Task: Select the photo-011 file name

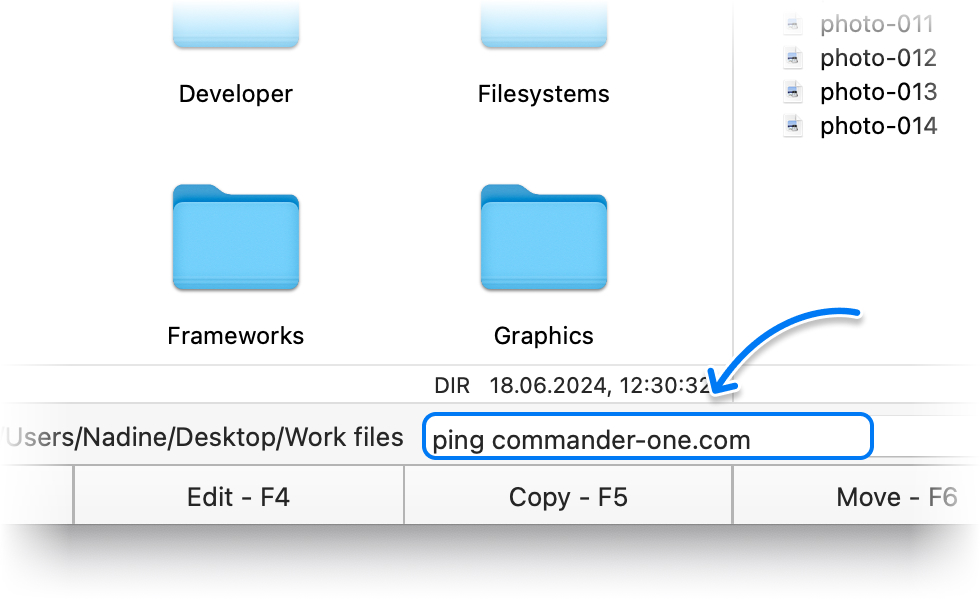Action: (876, 24)
